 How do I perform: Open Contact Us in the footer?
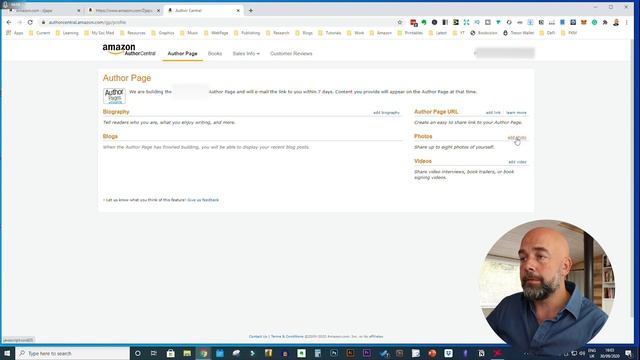[258, 337]
